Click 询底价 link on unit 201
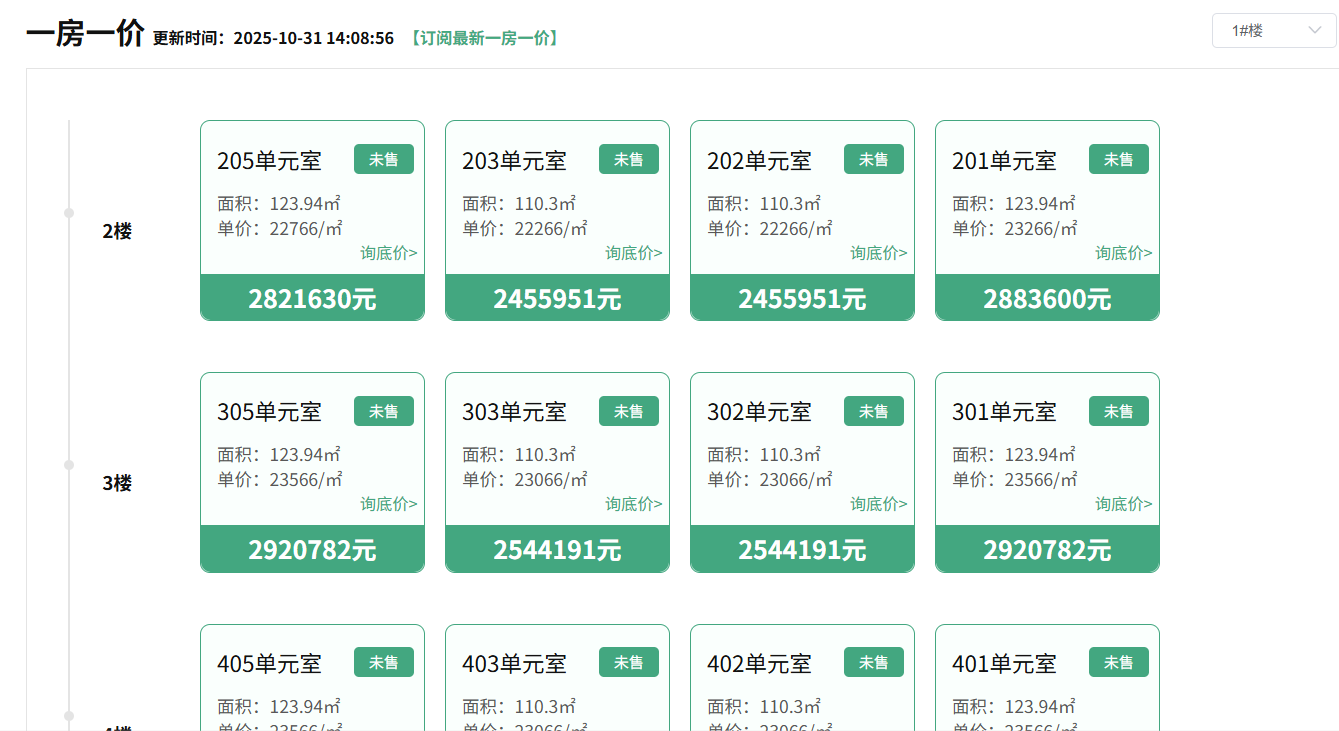1339x731 pixels. pyautogui.click(x=1124, y=253)
